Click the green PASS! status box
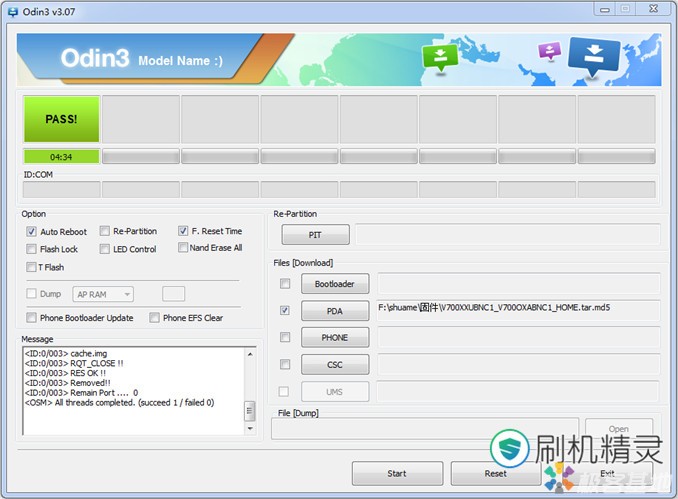Viewport: 678px width, 499px height. 61,119
